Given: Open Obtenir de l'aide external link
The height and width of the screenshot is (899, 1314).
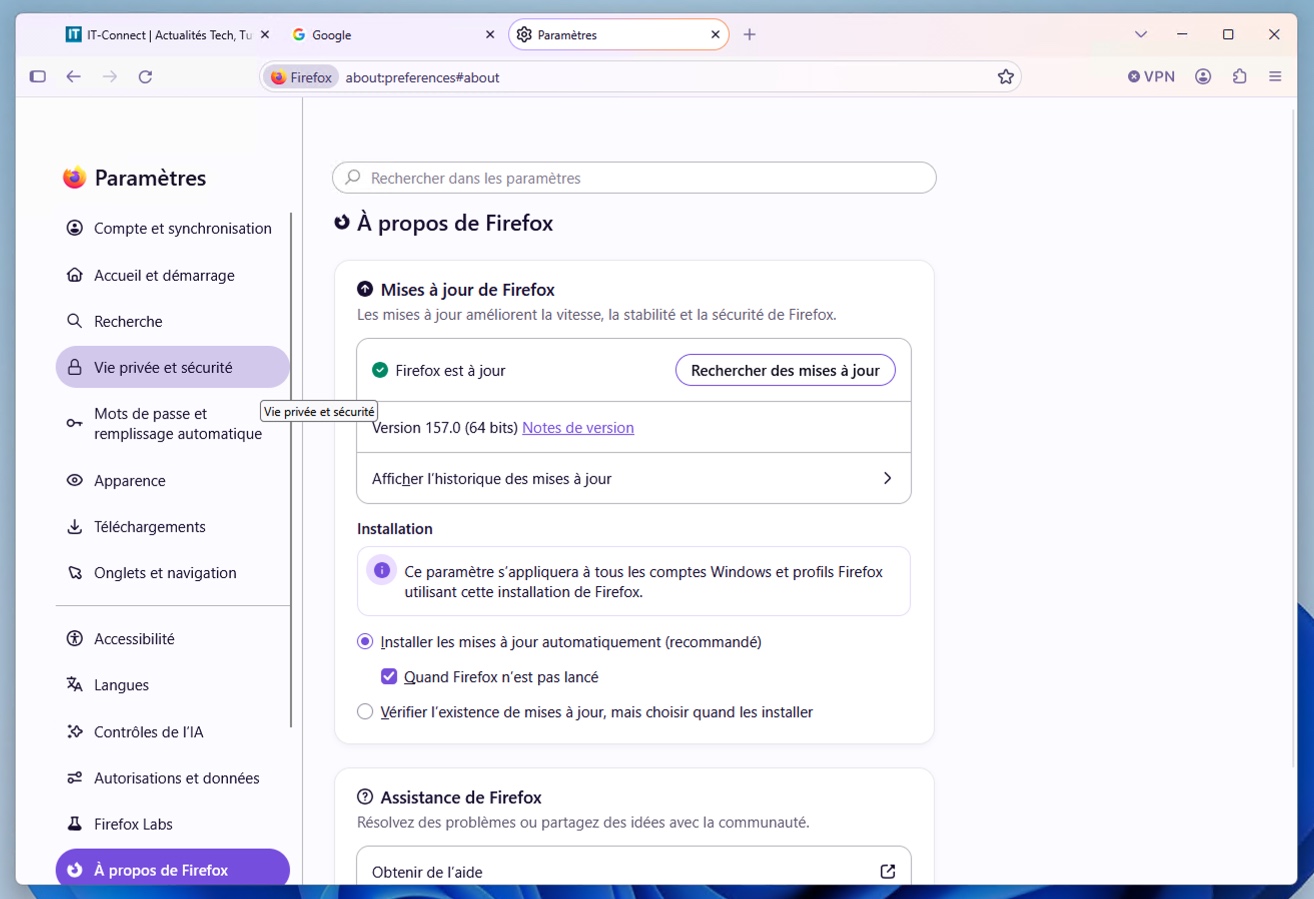Looking at the screenshot, I should [x=634, y=868].
